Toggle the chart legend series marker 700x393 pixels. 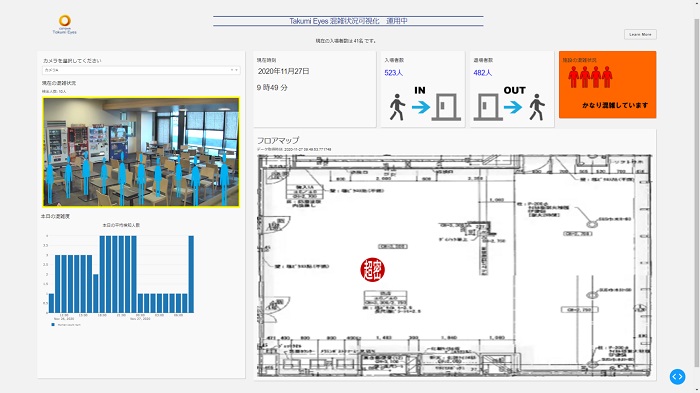tap(53, 325)
